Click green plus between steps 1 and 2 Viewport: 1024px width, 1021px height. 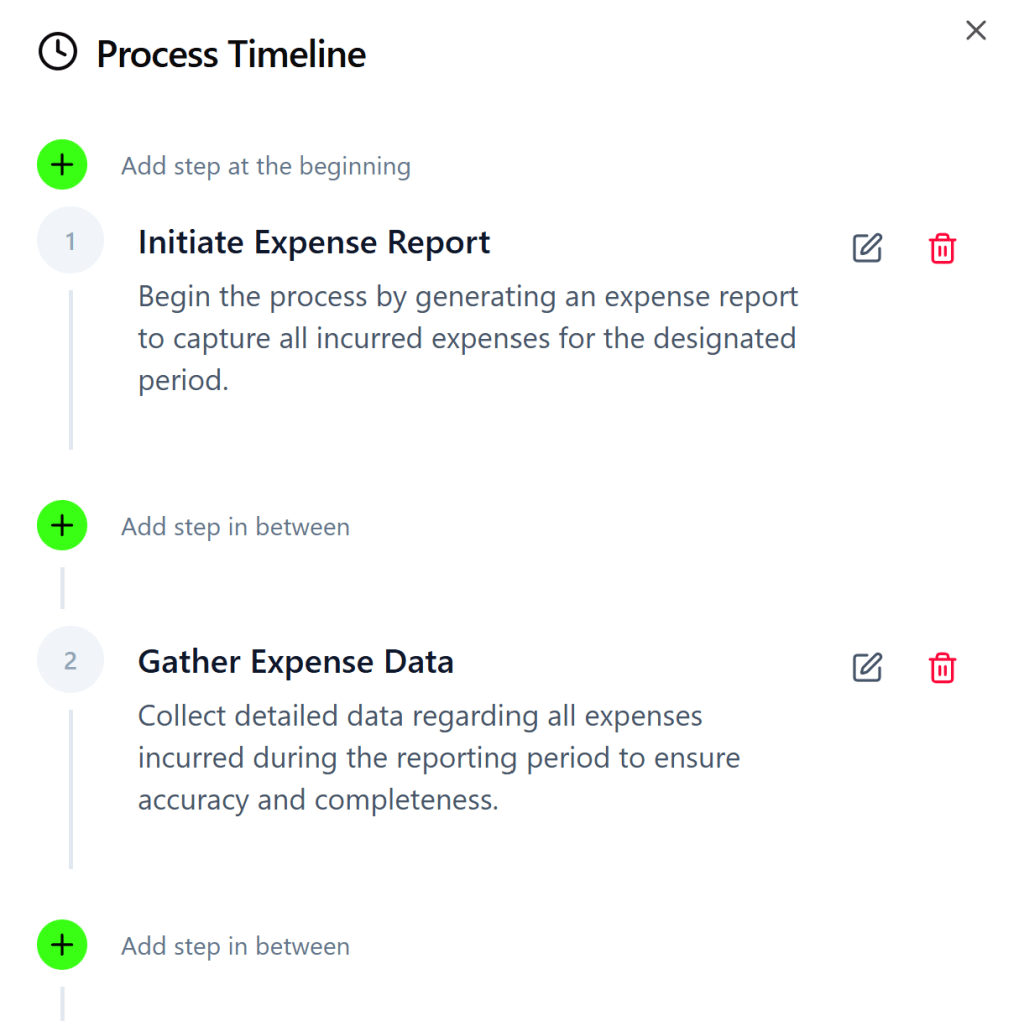point(62,526)
